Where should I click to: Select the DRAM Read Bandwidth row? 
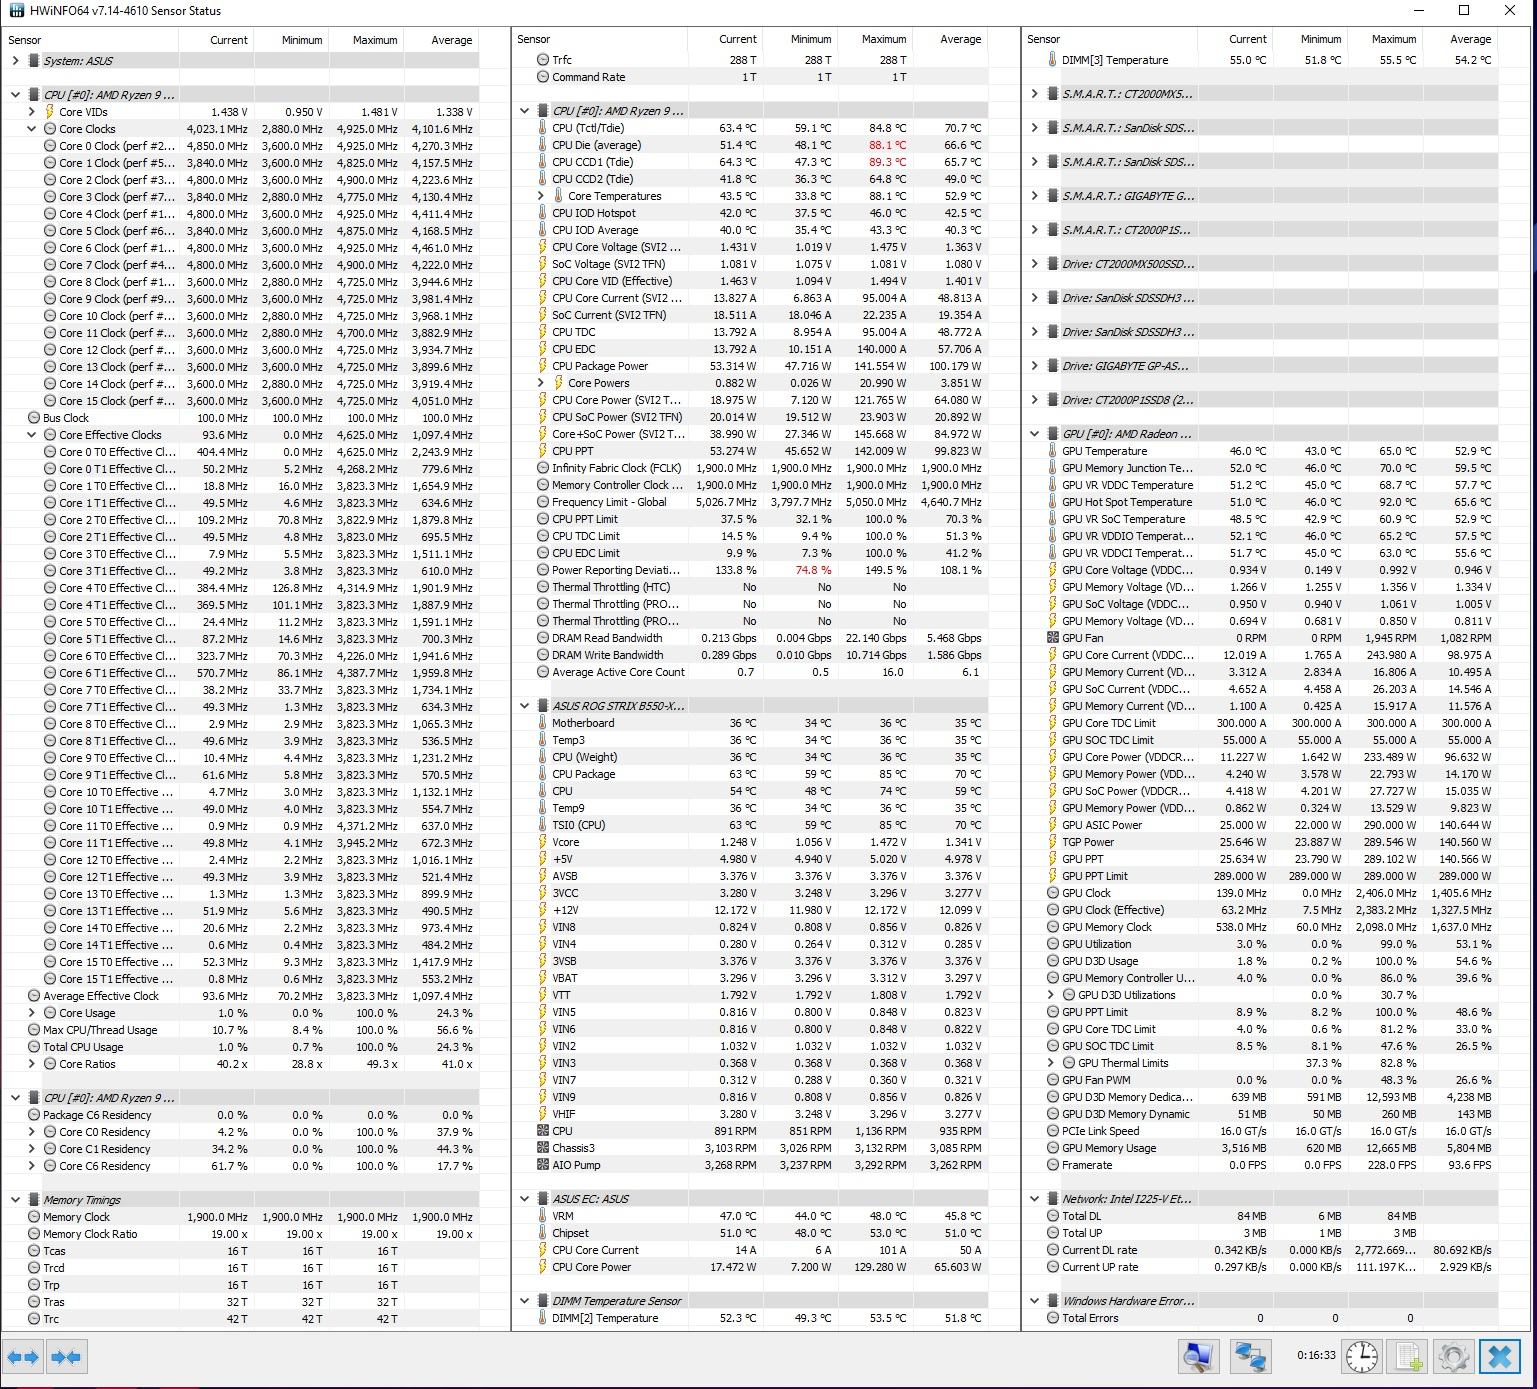tap(750, 638)
